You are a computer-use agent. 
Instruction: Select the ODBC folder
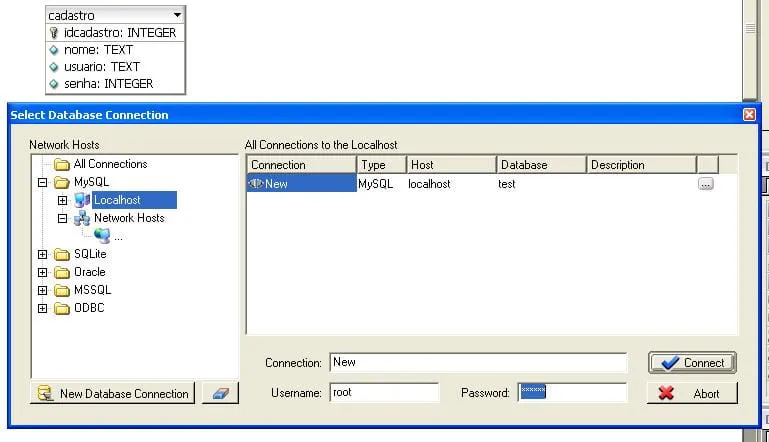(89, 308)
